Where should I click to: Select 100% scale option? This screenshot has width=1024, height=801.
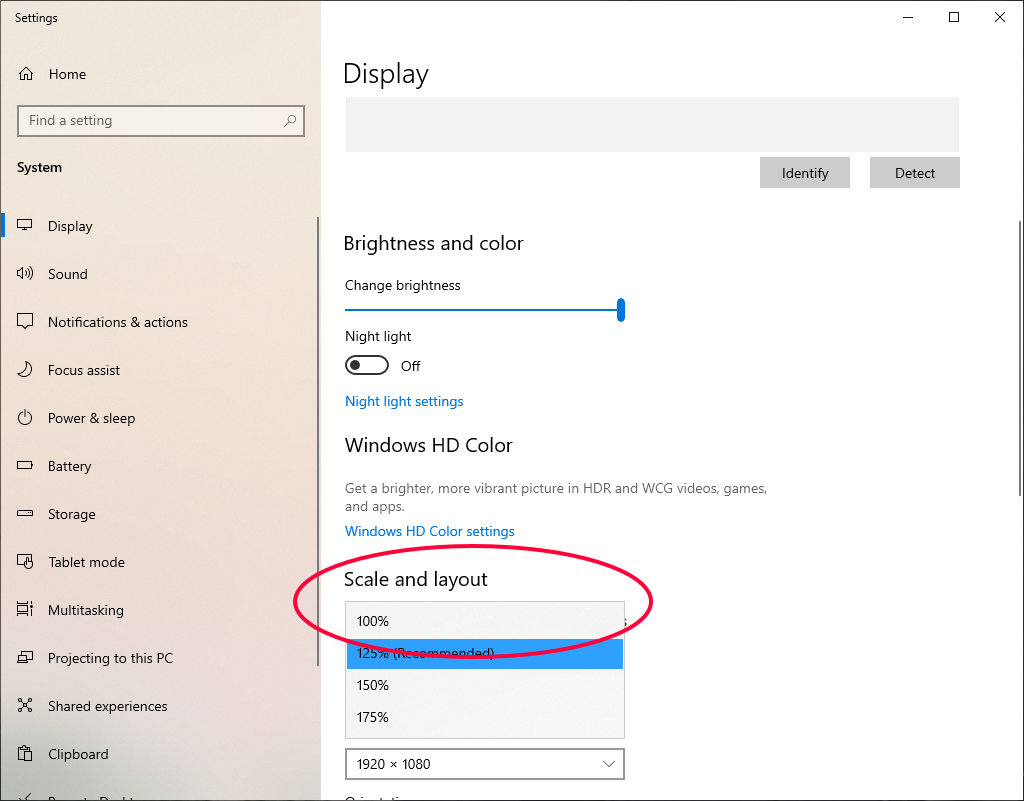click(x=373, y=621)
